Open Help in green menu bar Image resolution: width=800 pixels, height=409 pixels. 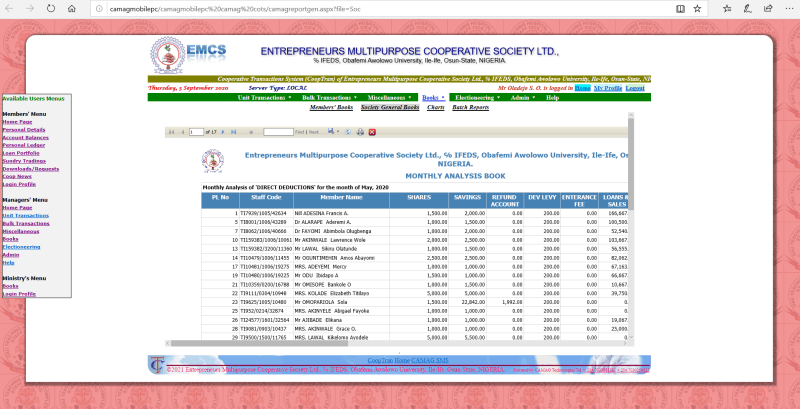(553, 97)
